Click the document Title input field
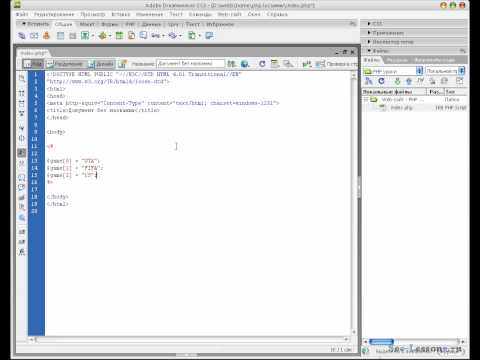480x360 pixels. (x=191, y=63)
